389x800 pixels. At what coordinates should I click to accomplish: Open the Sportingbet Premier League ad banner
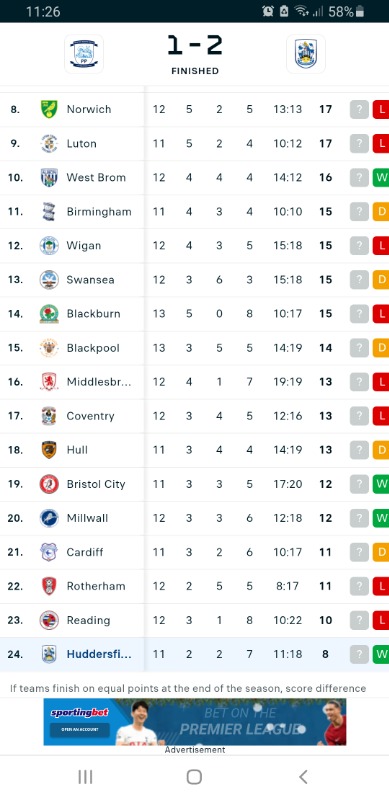(194, 722)
